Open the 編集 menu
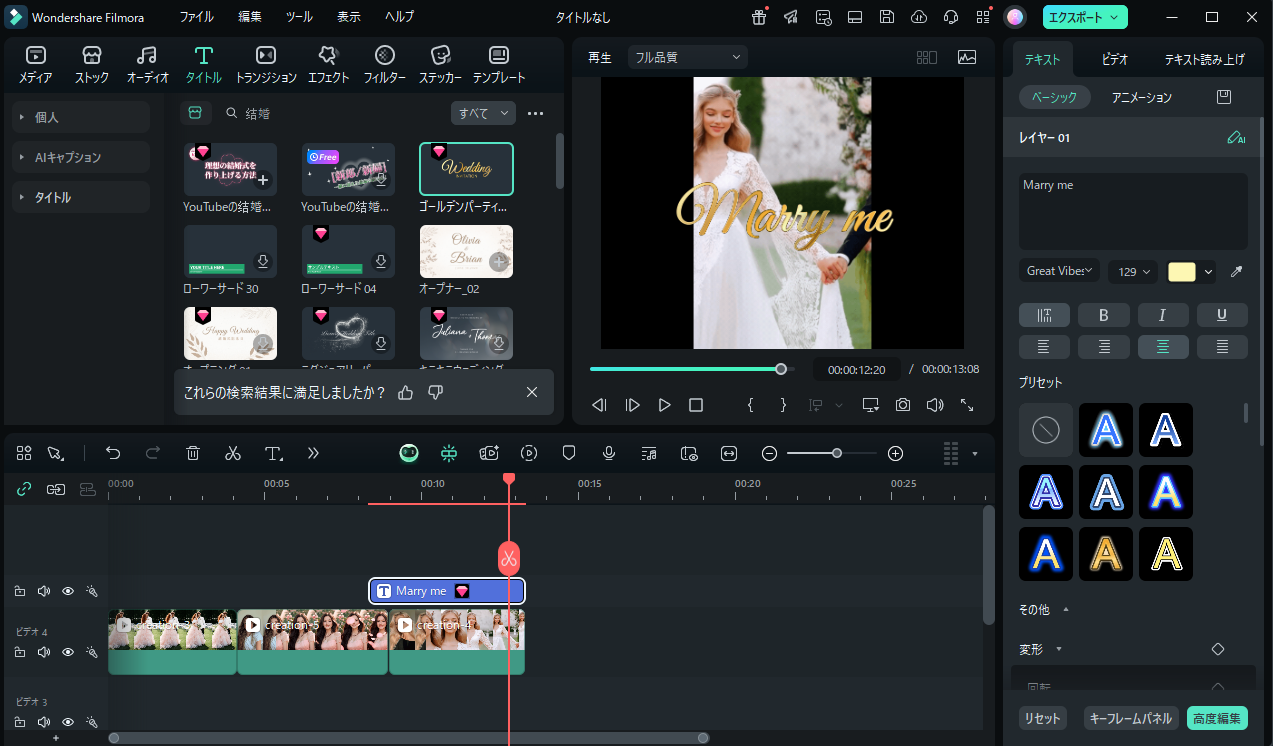This screenshot has height=746, width=1273. 250,17
